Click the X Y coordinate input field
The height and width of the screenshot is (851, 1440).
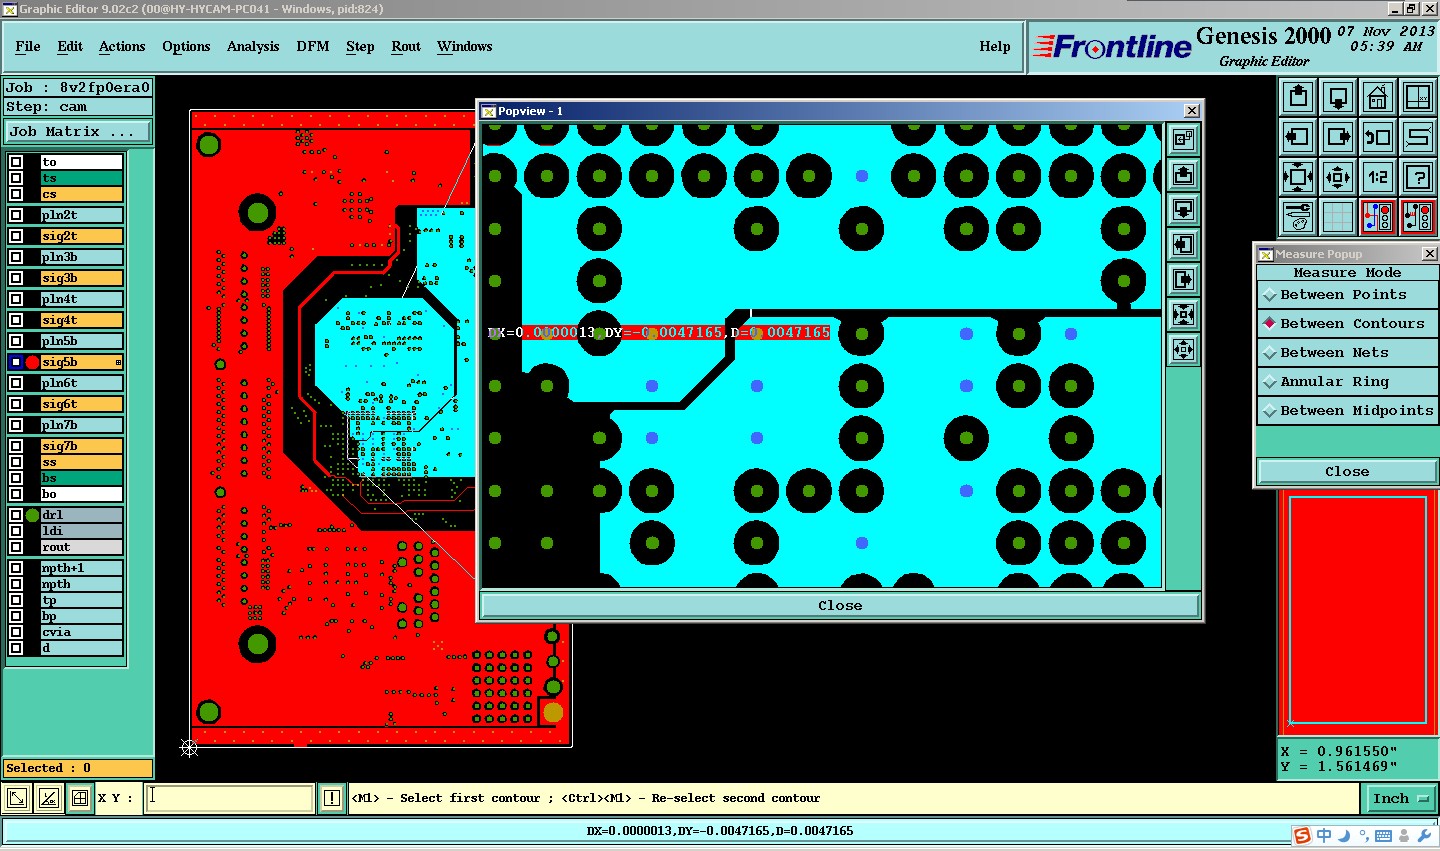point(230,798)
